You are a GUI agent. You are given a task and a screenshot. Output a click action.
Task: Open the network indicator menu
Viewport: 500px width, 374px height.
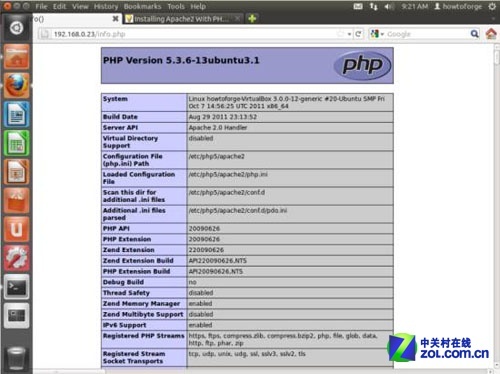click(x=374, y=6)
